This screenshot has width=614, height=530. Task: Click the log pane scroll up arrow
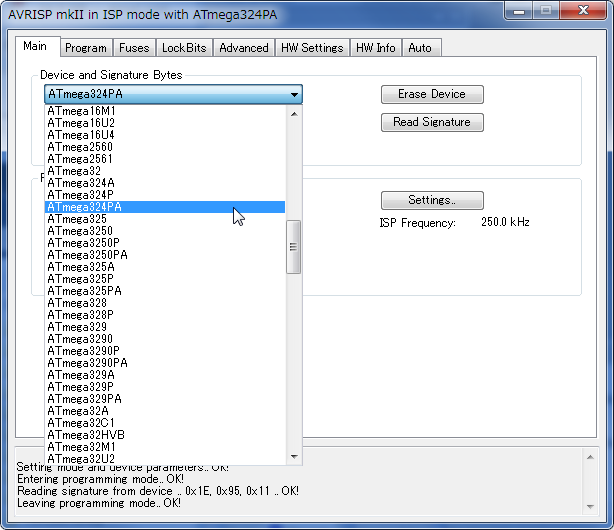(590, 457)
